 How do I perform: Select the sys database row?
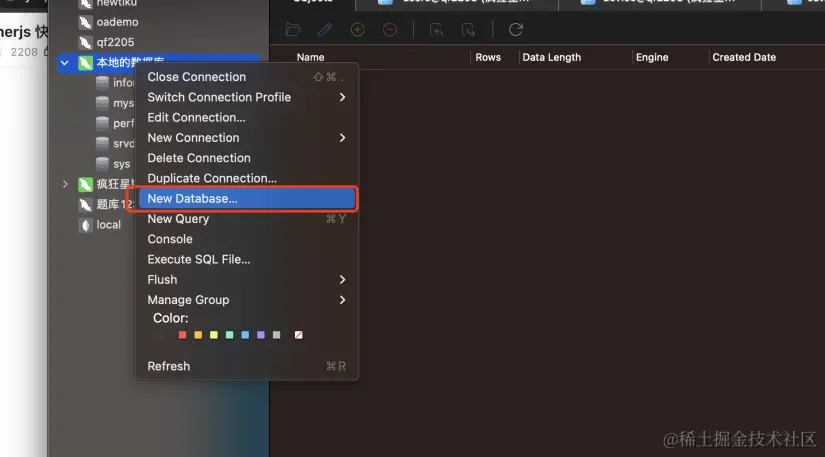96,164
